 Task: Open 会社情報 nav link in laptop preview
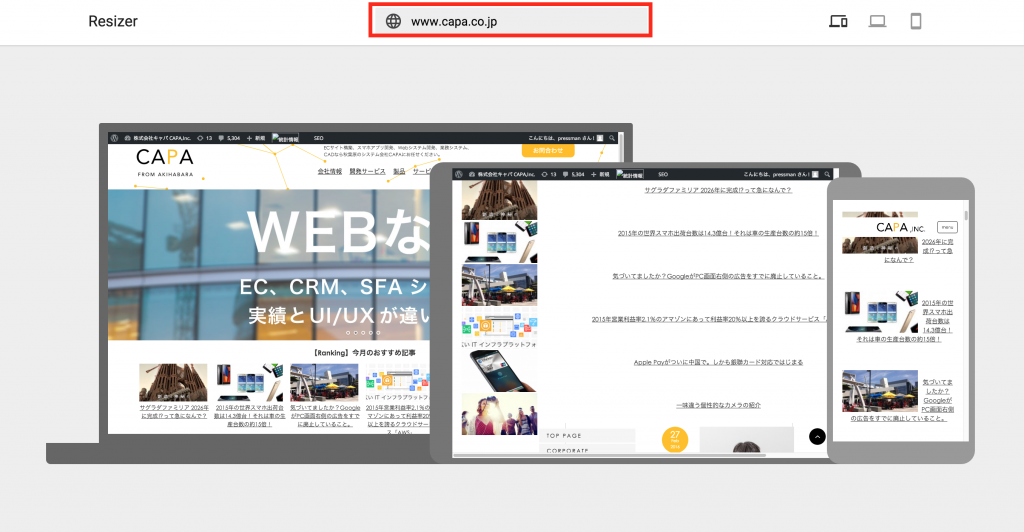330,171
